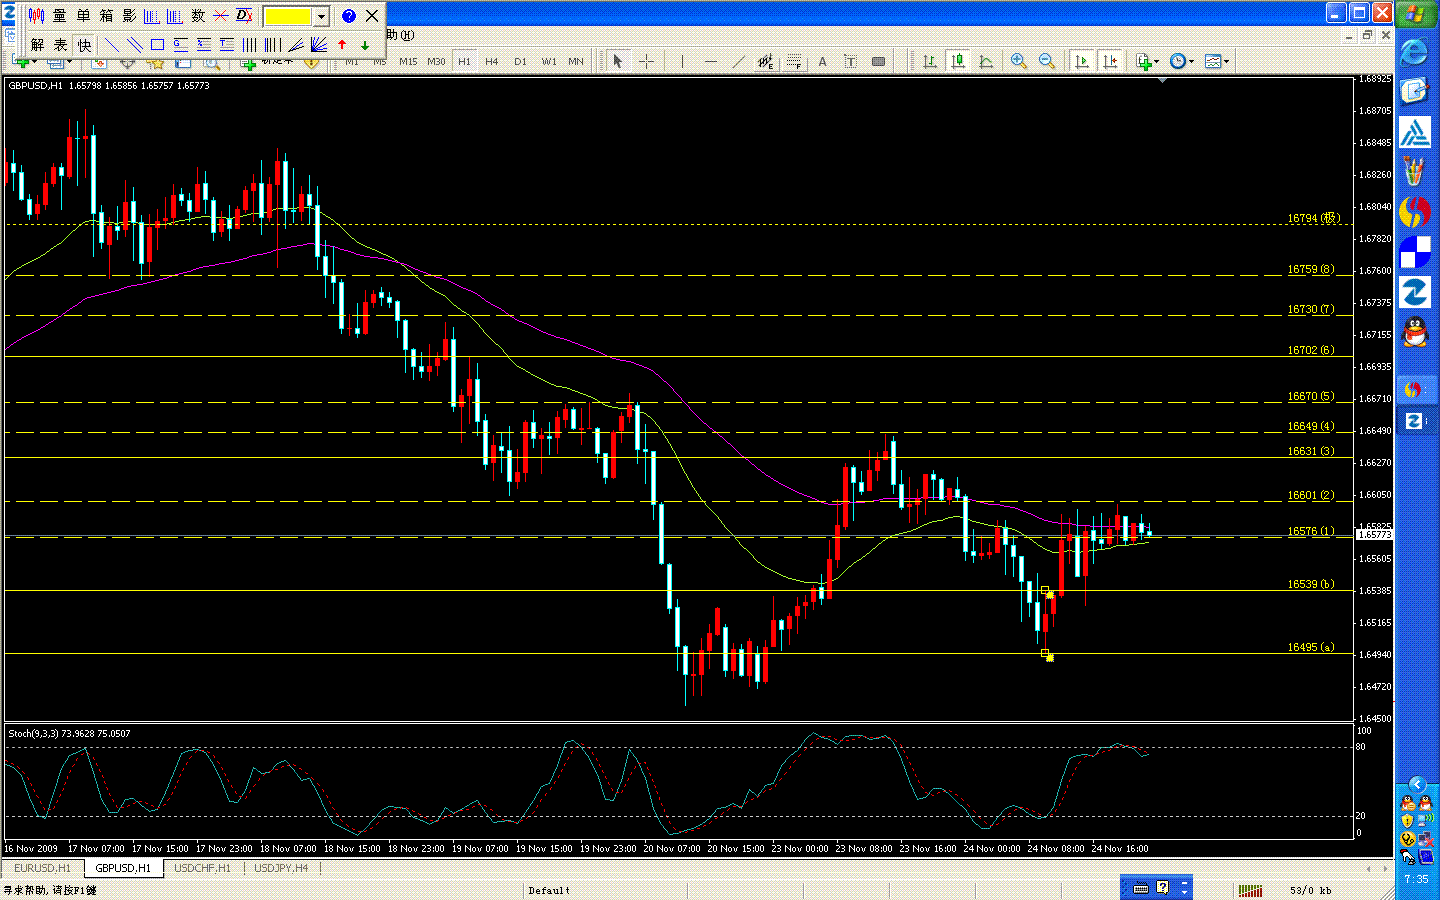The height and width of the screenshot is (900, 1440).
Task: Select the crosshair tool
Action: coord(646,62)
